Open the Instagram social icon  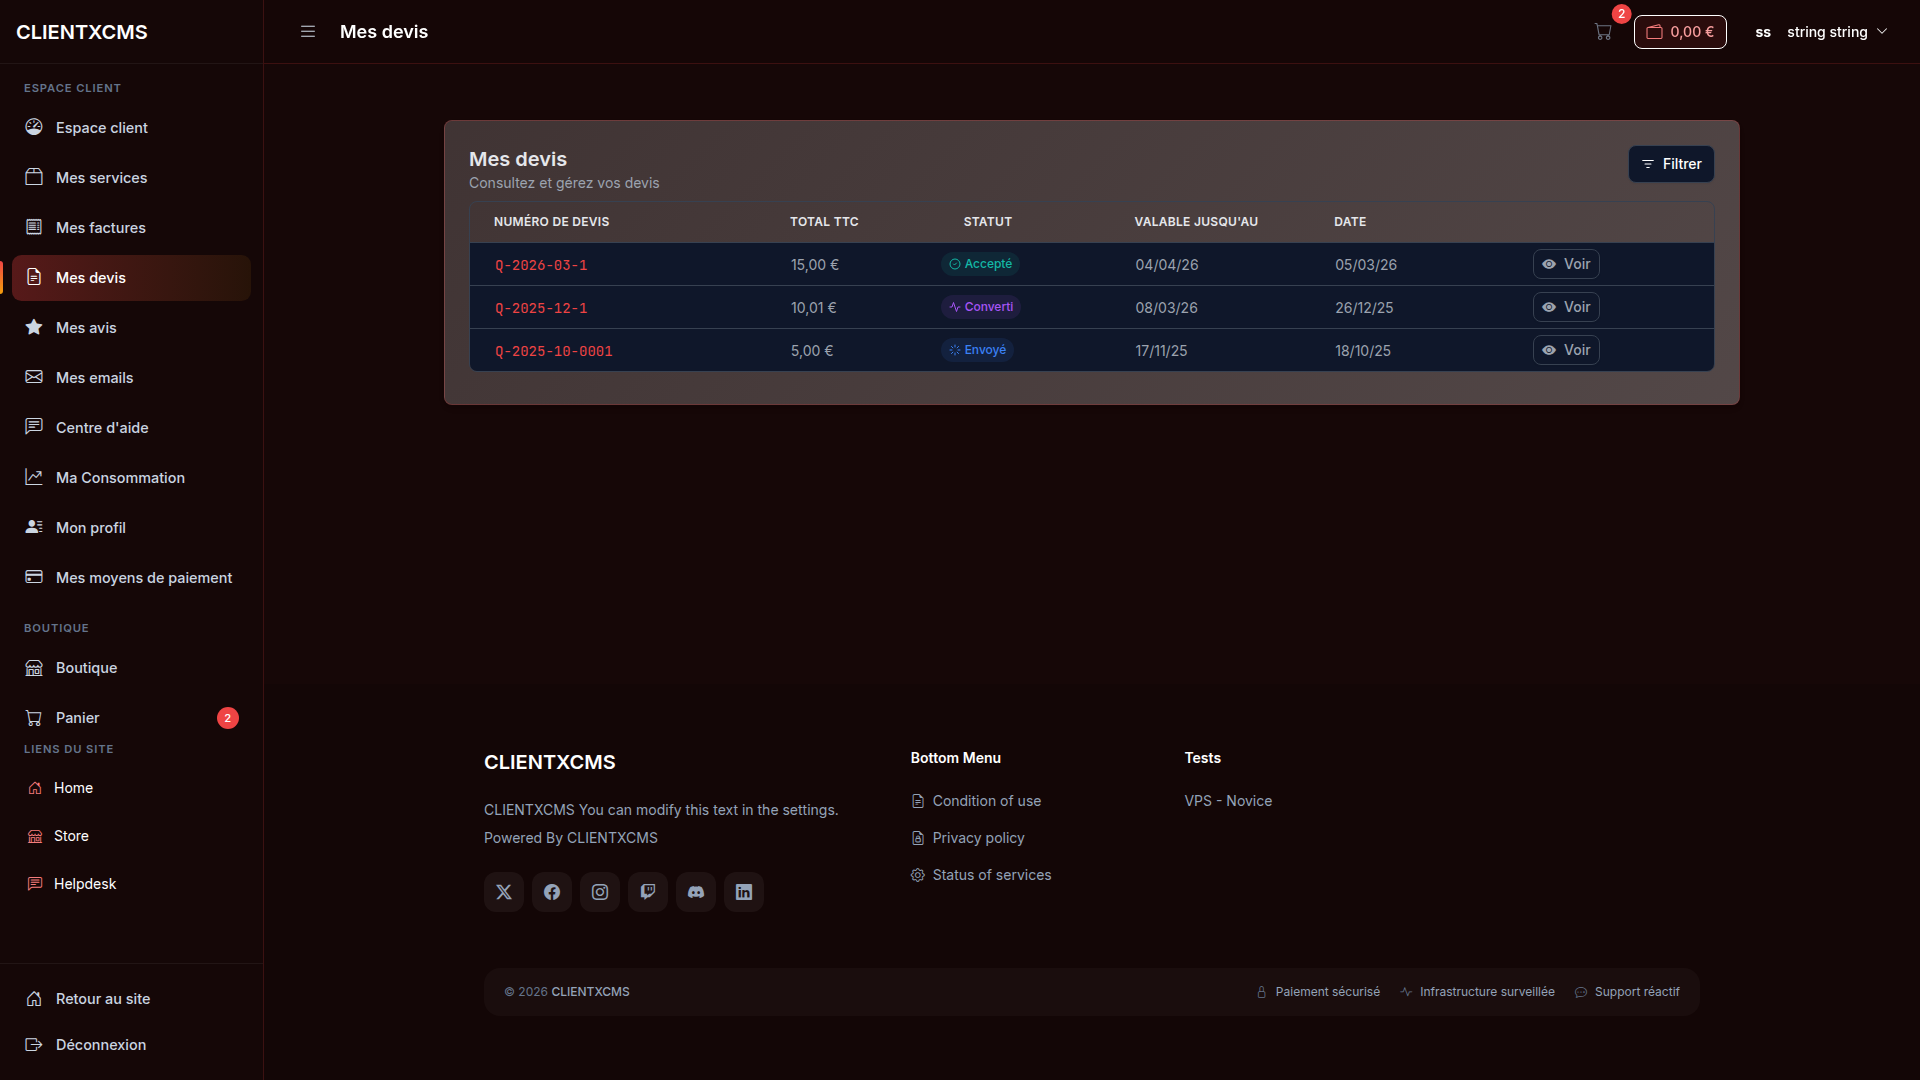pyautogui.click(x=600, y=892)
